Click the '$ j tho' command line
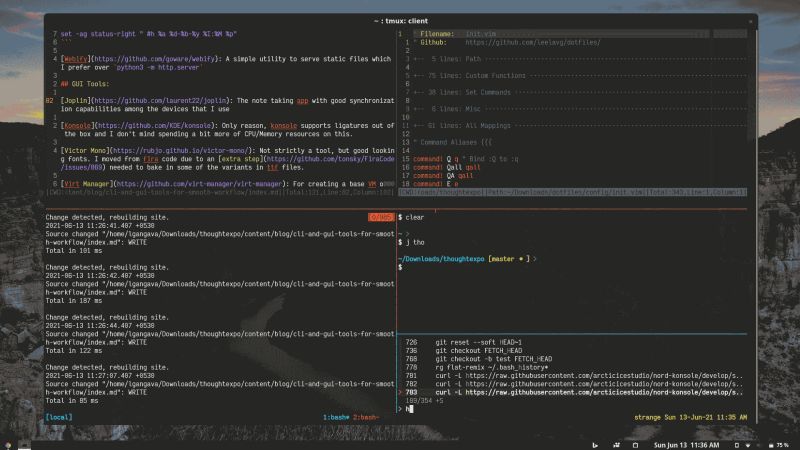 (411, 242)
